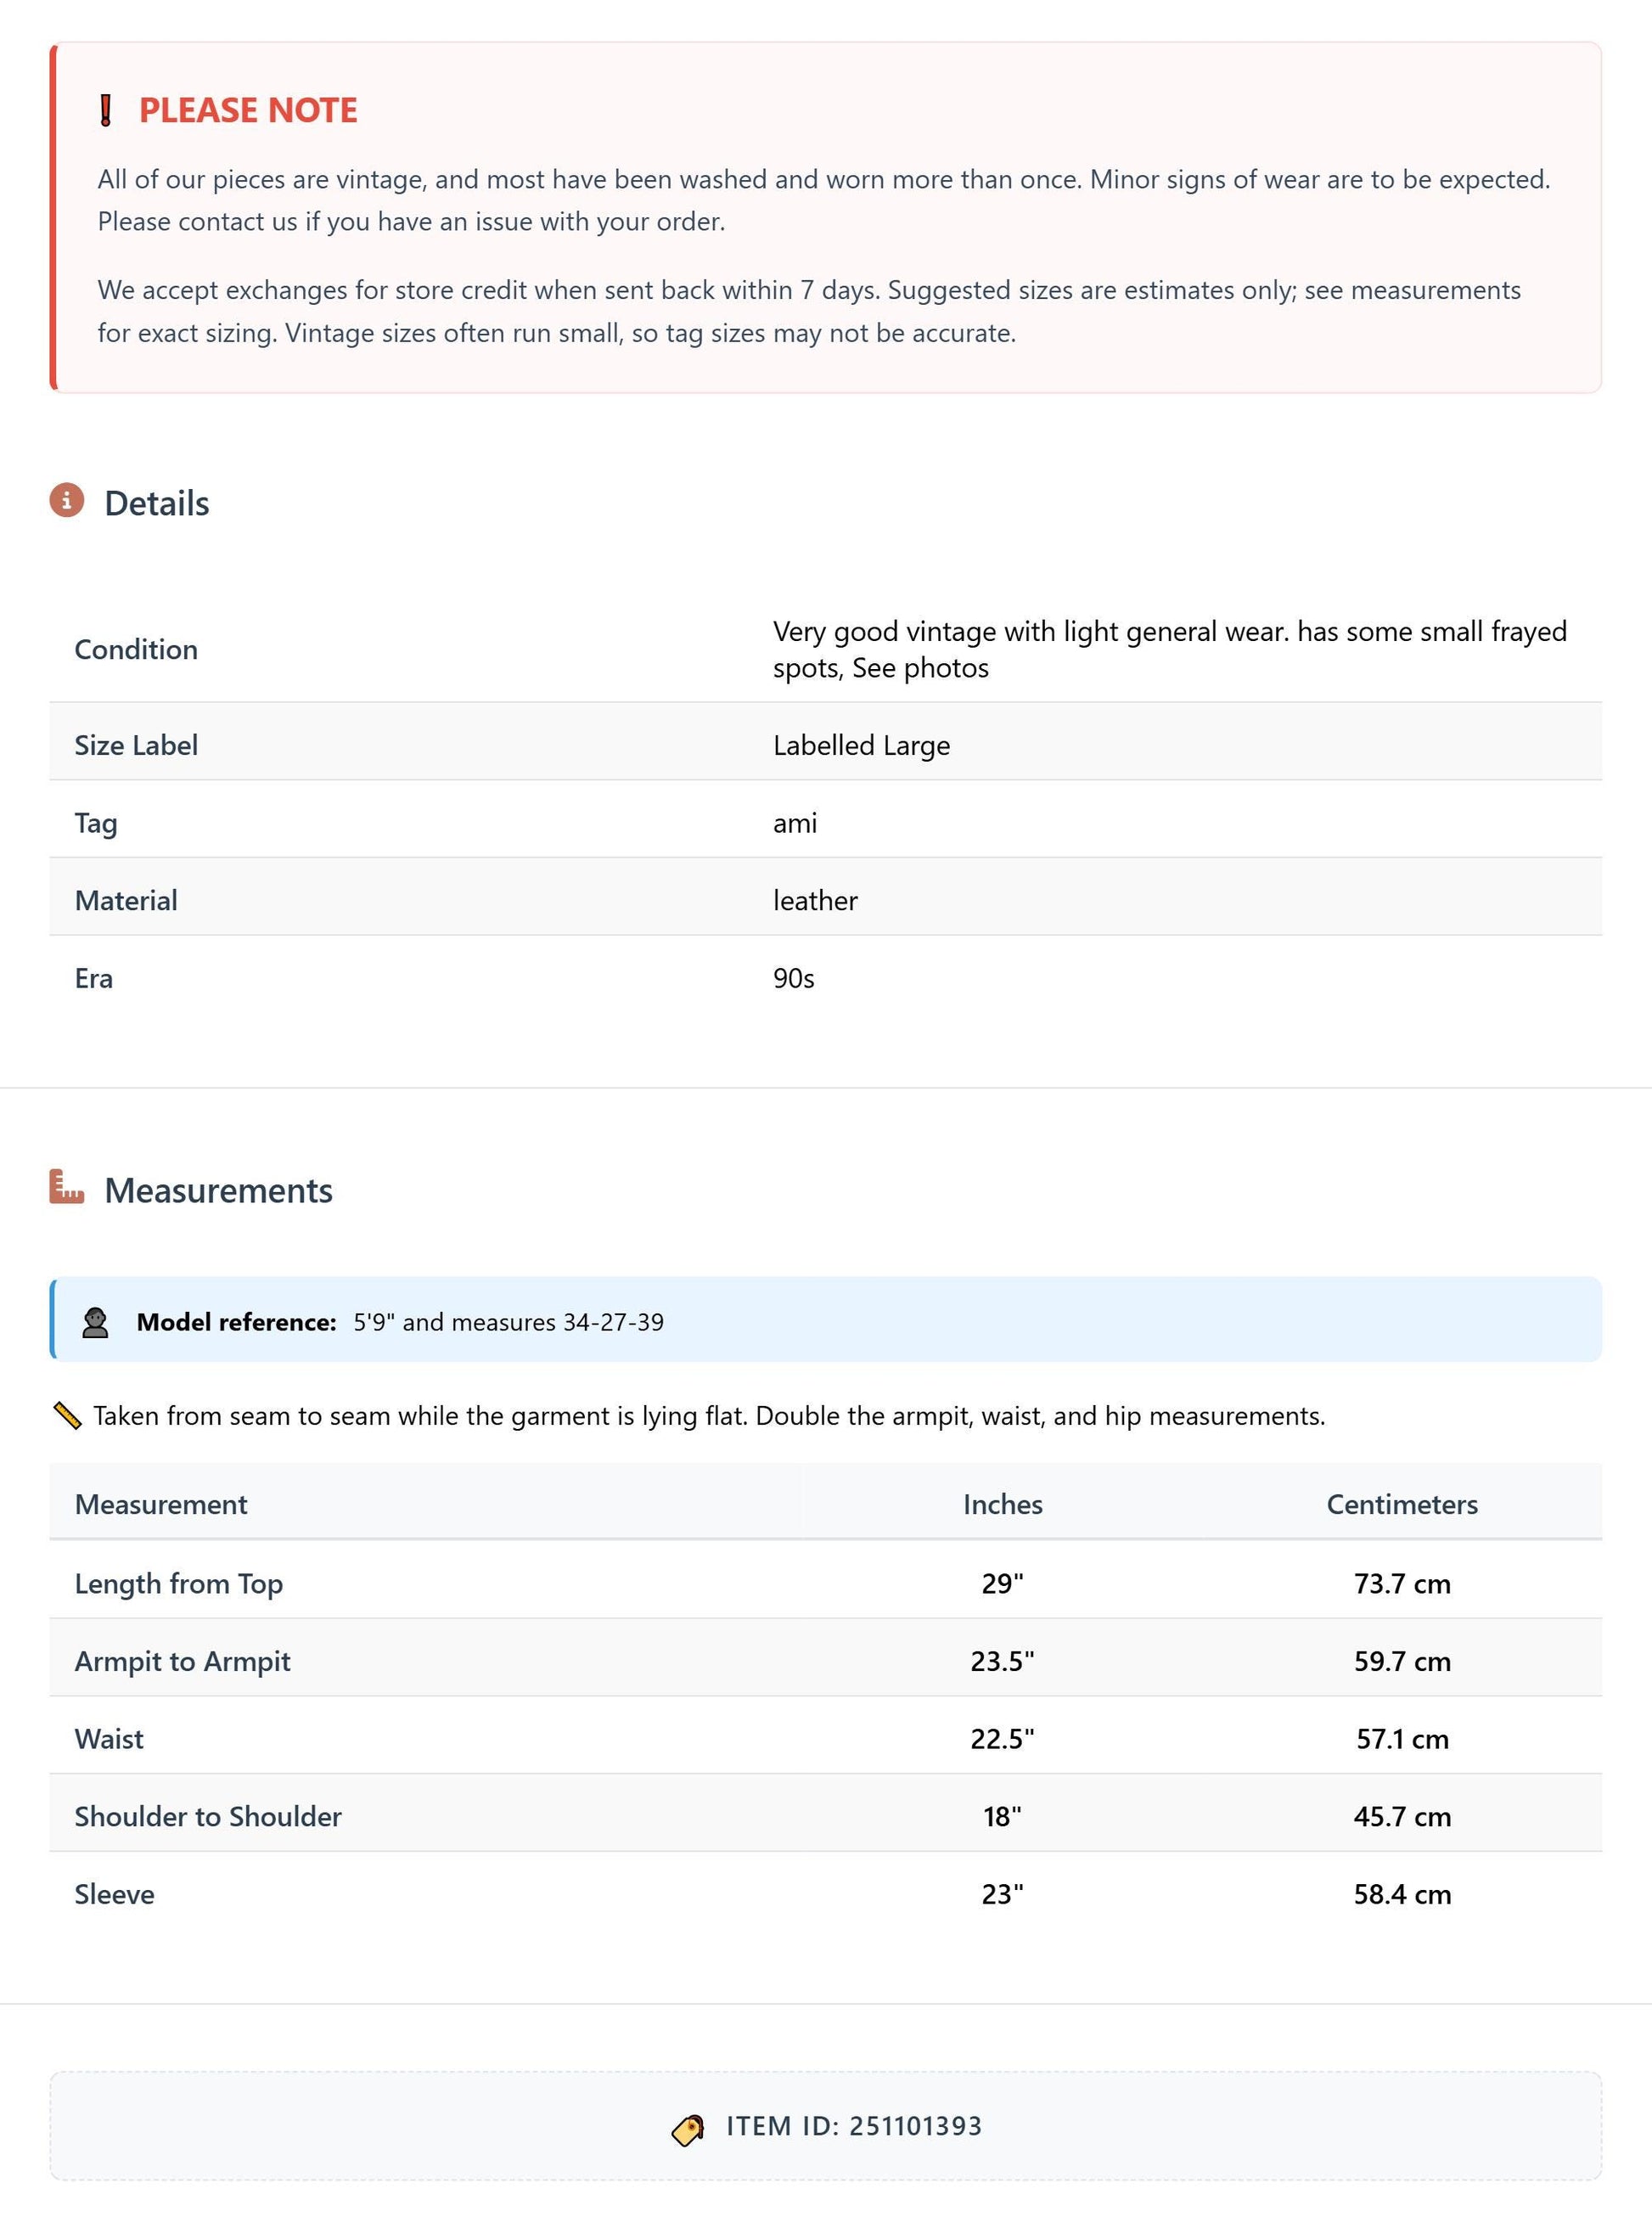This screenshot has width=1652, height=2222.
Task: Click the Inches column header
Action: pos(1003,1504)
